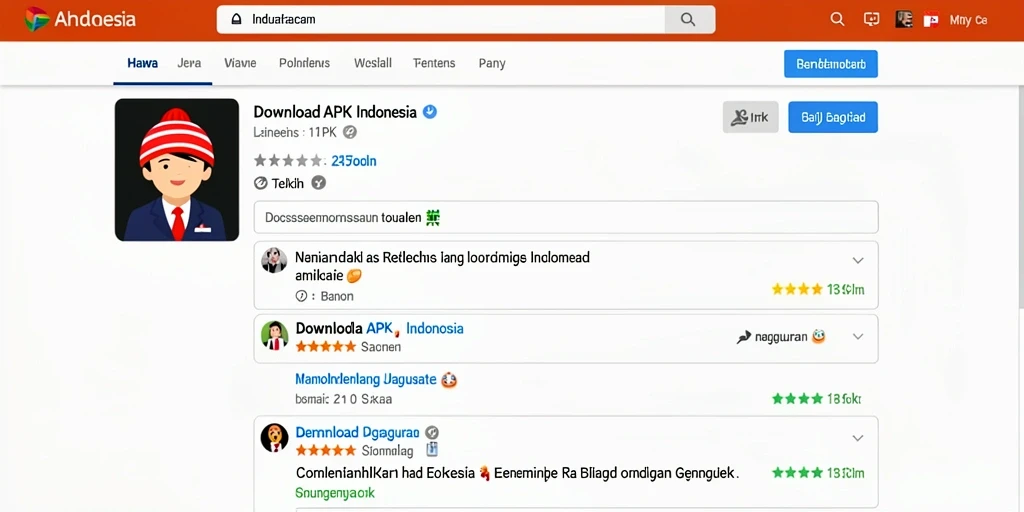The height and width of the screenshot is (512, 1024).
Task: Click the orange emoji after amikaie
Action: coord(353,276)
